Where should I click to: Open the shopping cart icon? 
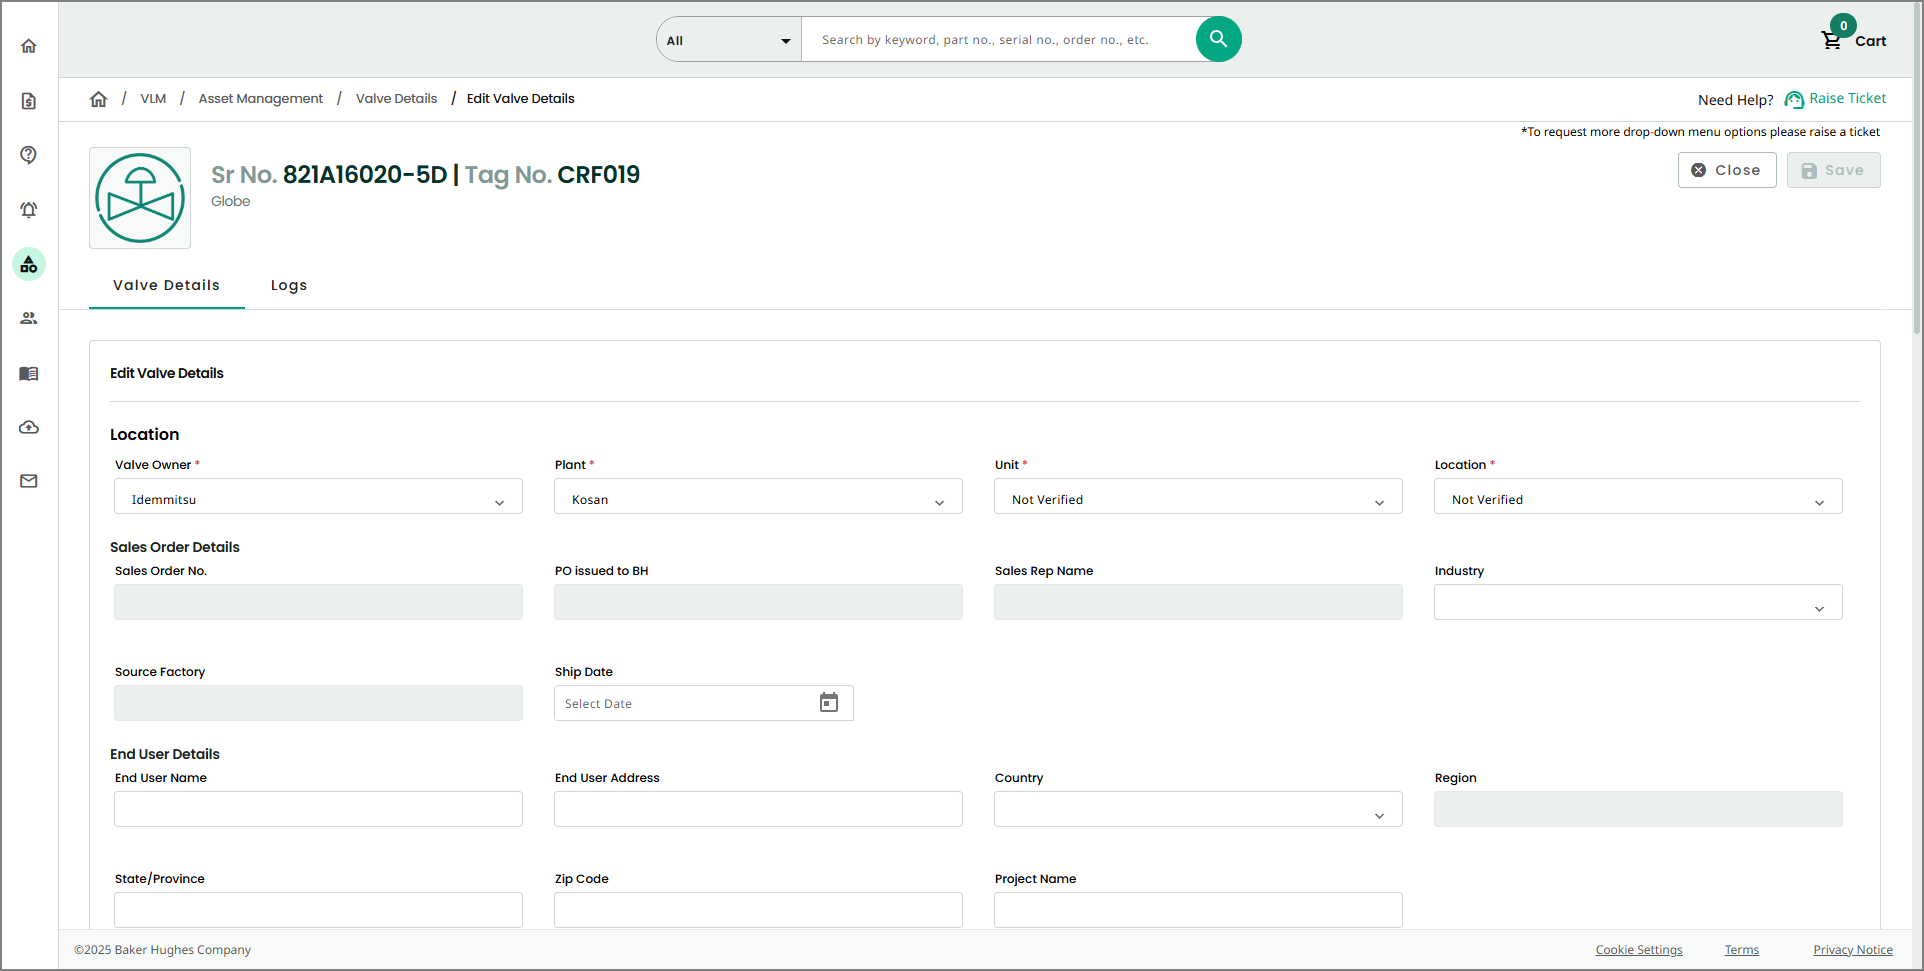tap(1831, 40)
